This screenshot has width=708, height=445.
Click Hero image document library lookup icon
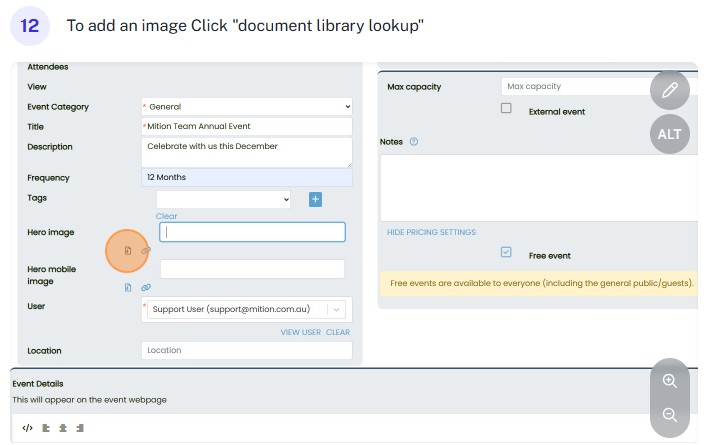tap(128, 250)
